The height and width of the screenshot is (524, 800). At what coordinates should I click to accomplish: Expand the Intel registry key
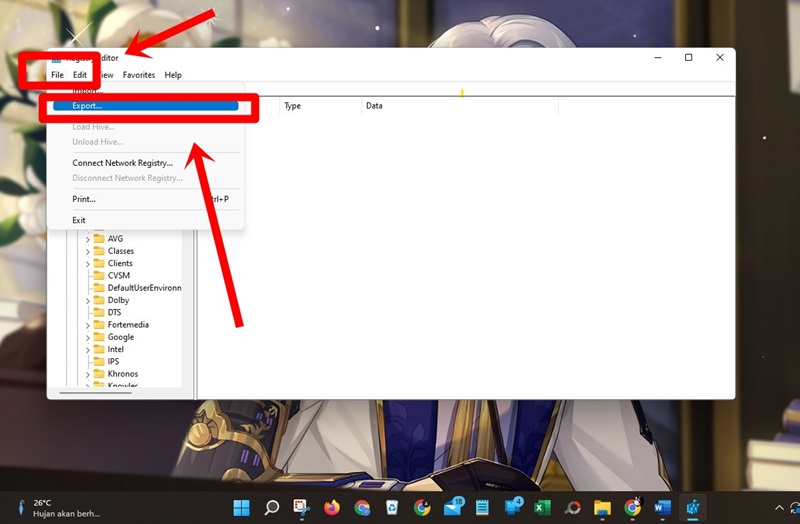coord(87,350)
